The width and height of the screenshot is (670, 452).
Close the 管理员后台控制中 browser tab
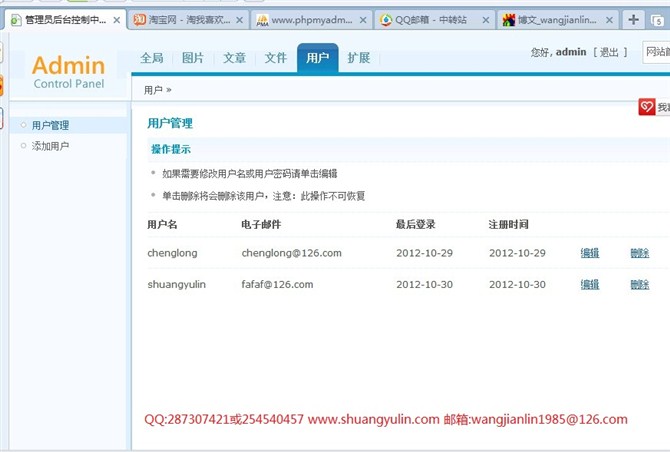(x=117, y=20)
